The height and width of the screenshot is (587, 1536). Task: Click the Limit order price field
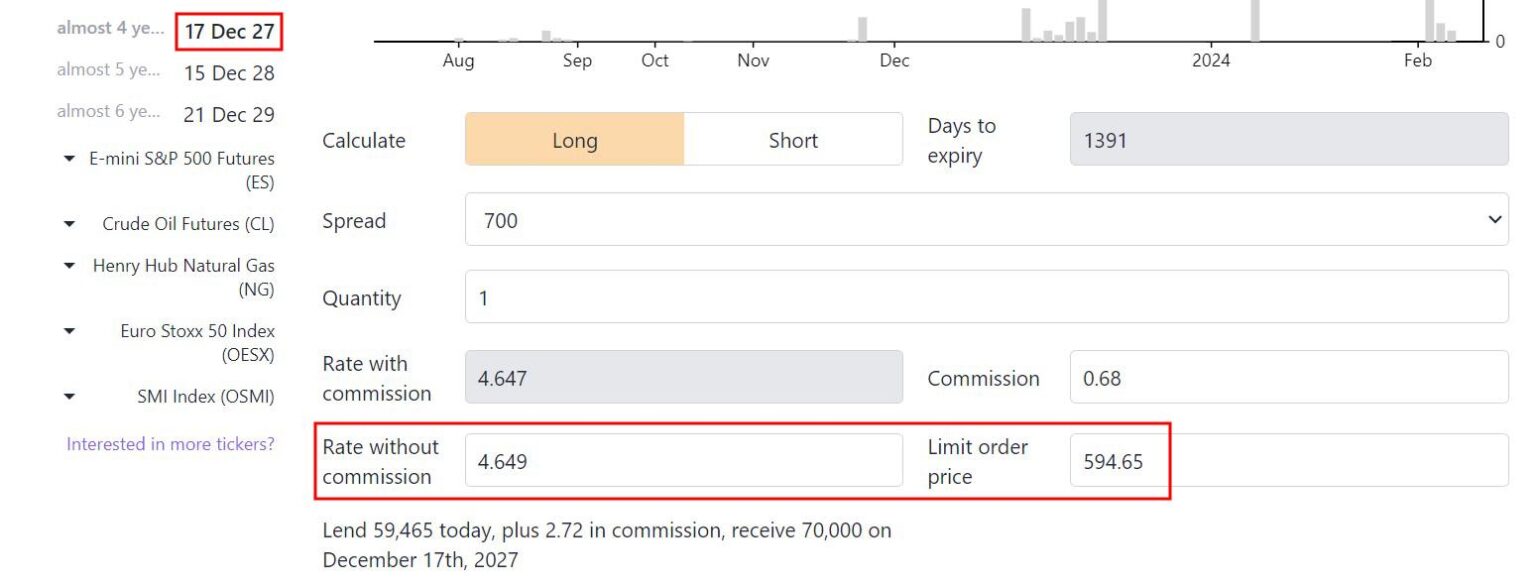tap(1289, 461)
